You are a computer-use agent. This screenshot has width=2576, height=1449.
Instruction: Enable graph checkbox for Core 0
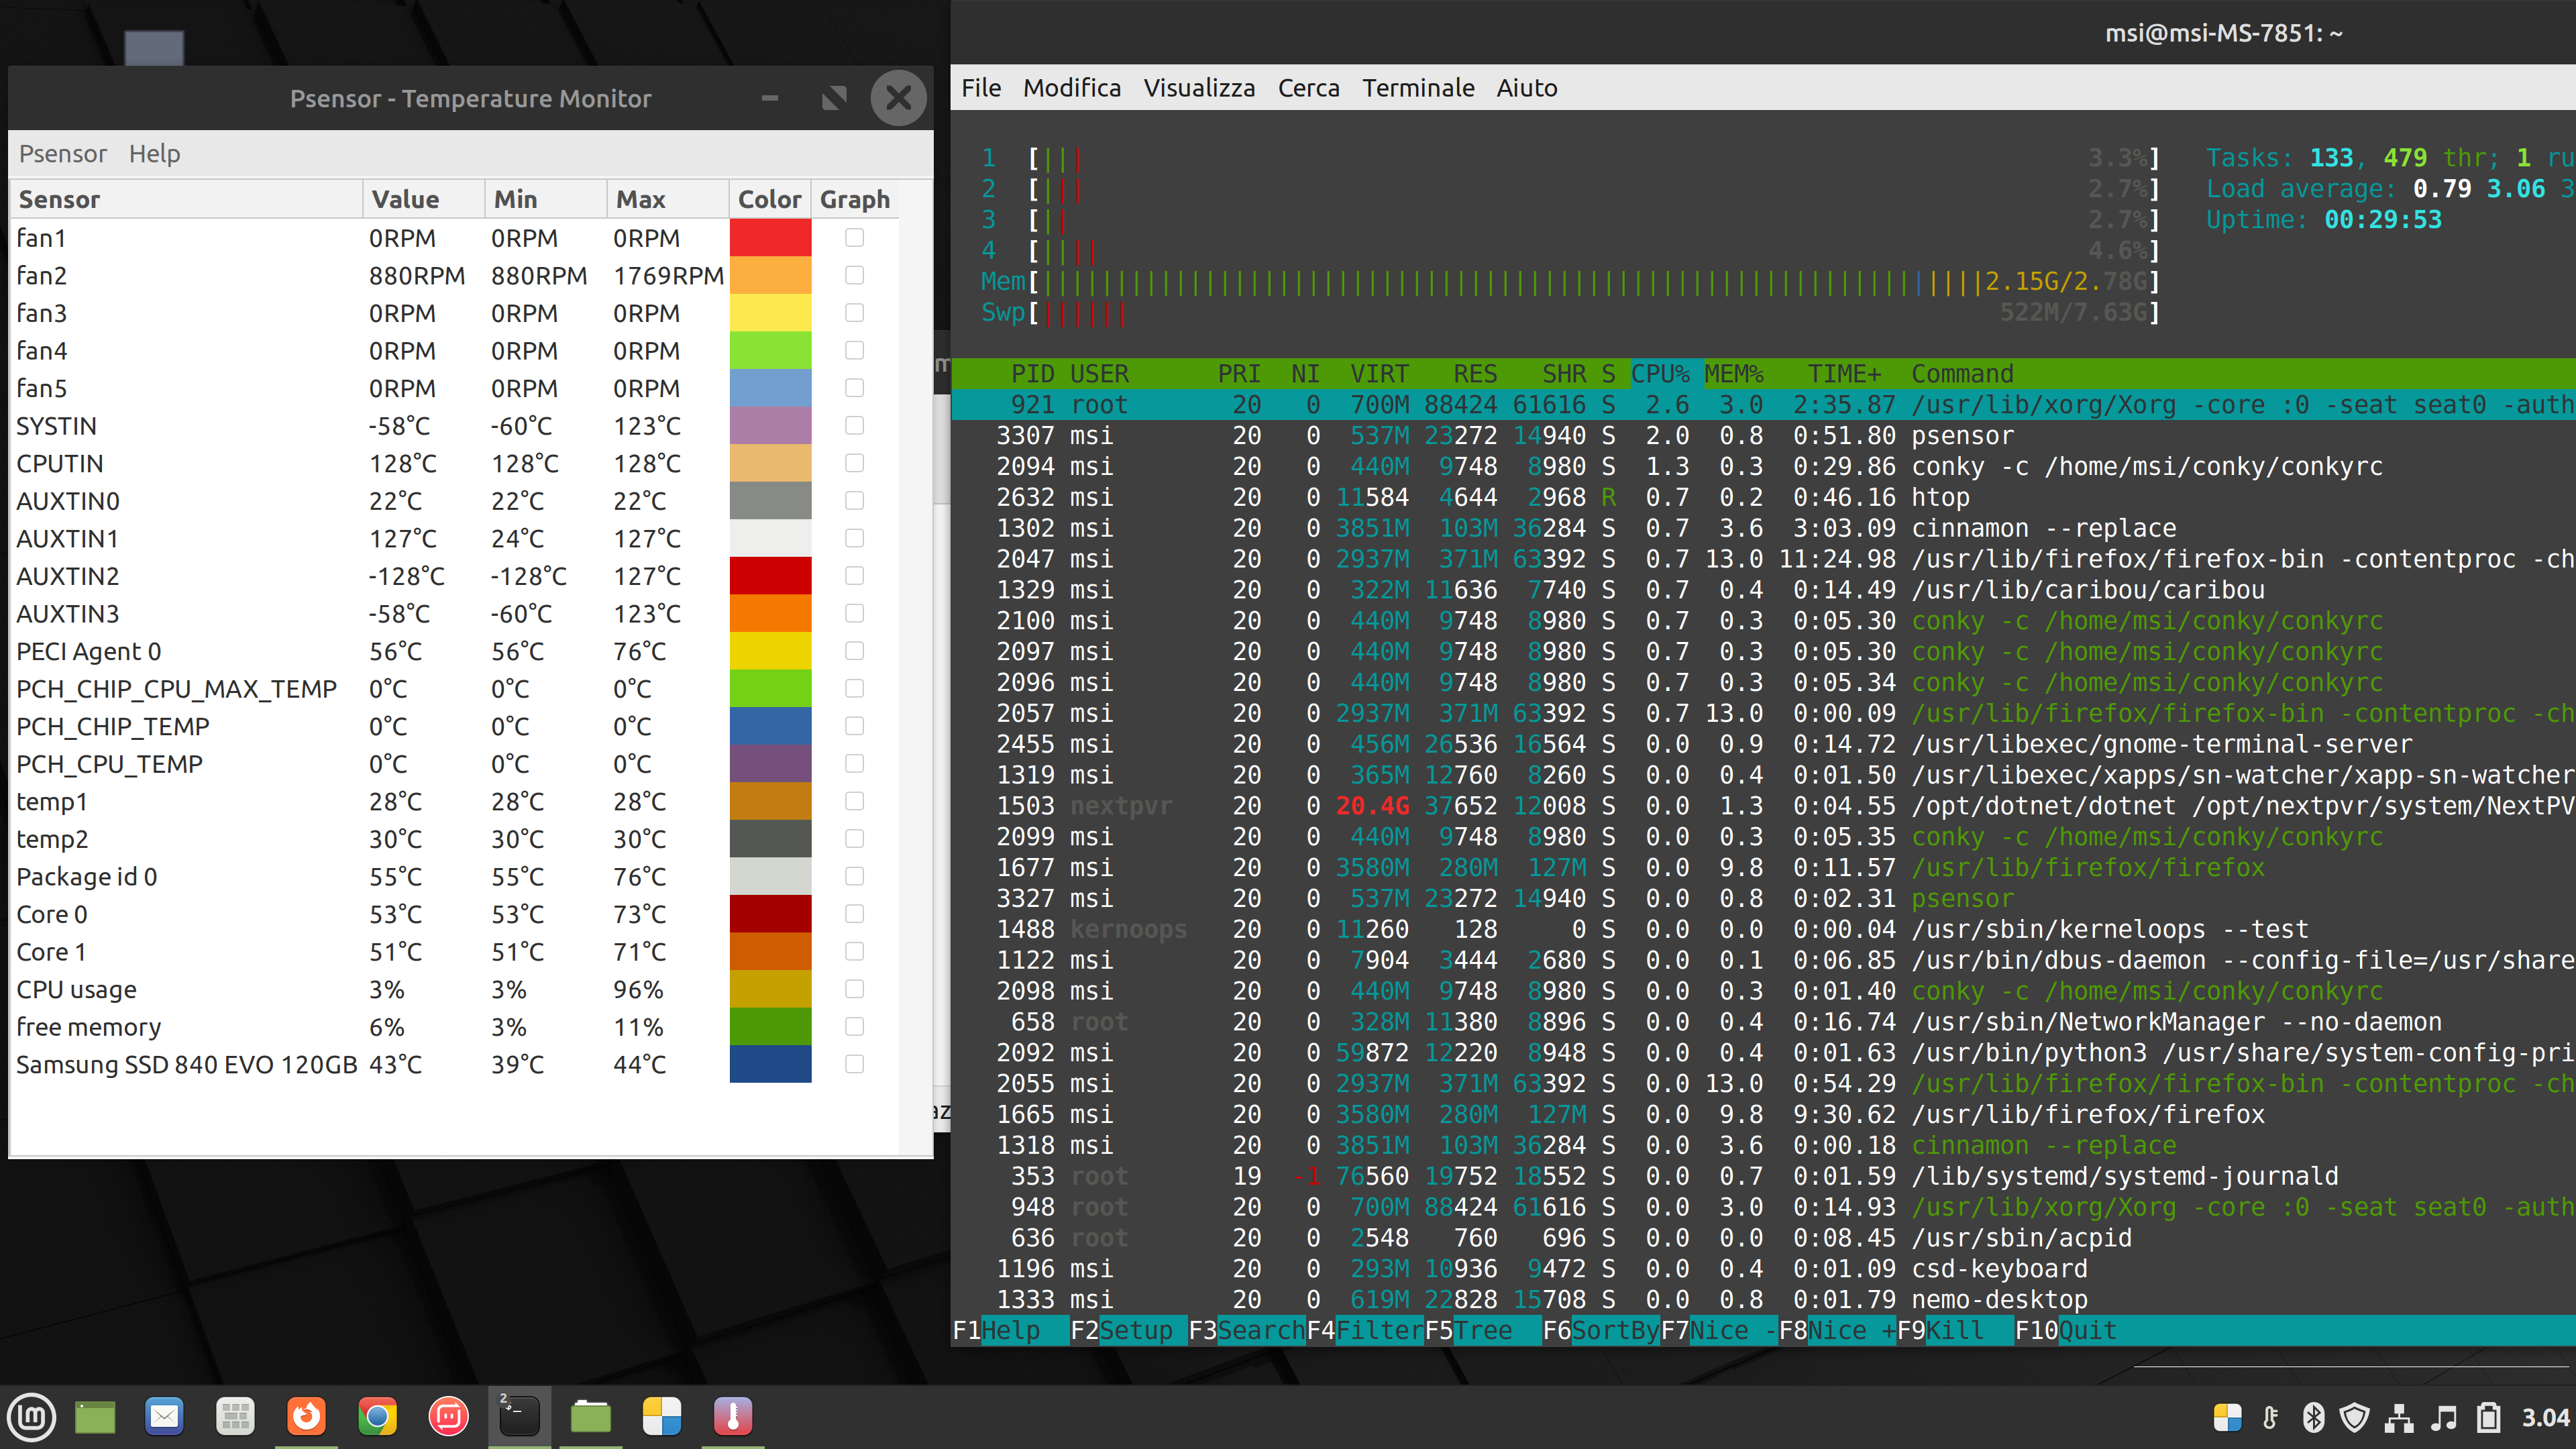click(854, 914)
